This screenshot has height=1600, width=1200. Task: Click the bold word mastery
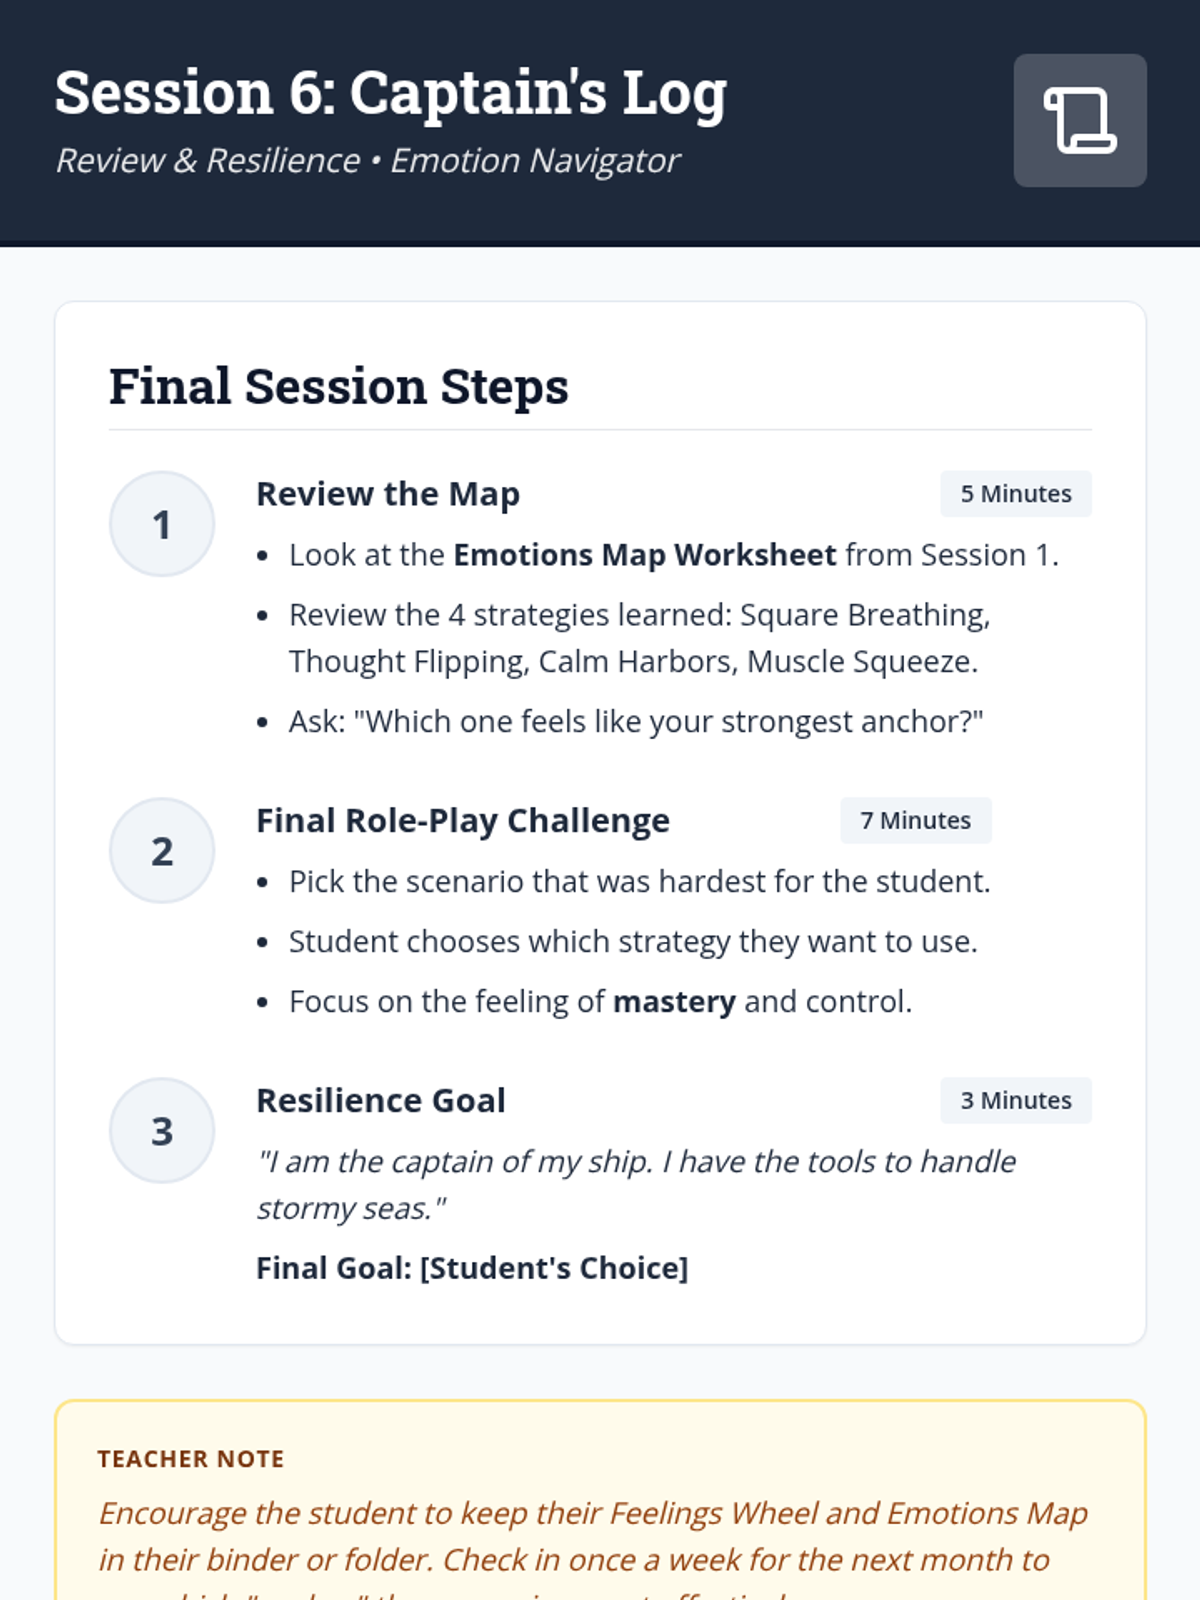coord(674,1001)
